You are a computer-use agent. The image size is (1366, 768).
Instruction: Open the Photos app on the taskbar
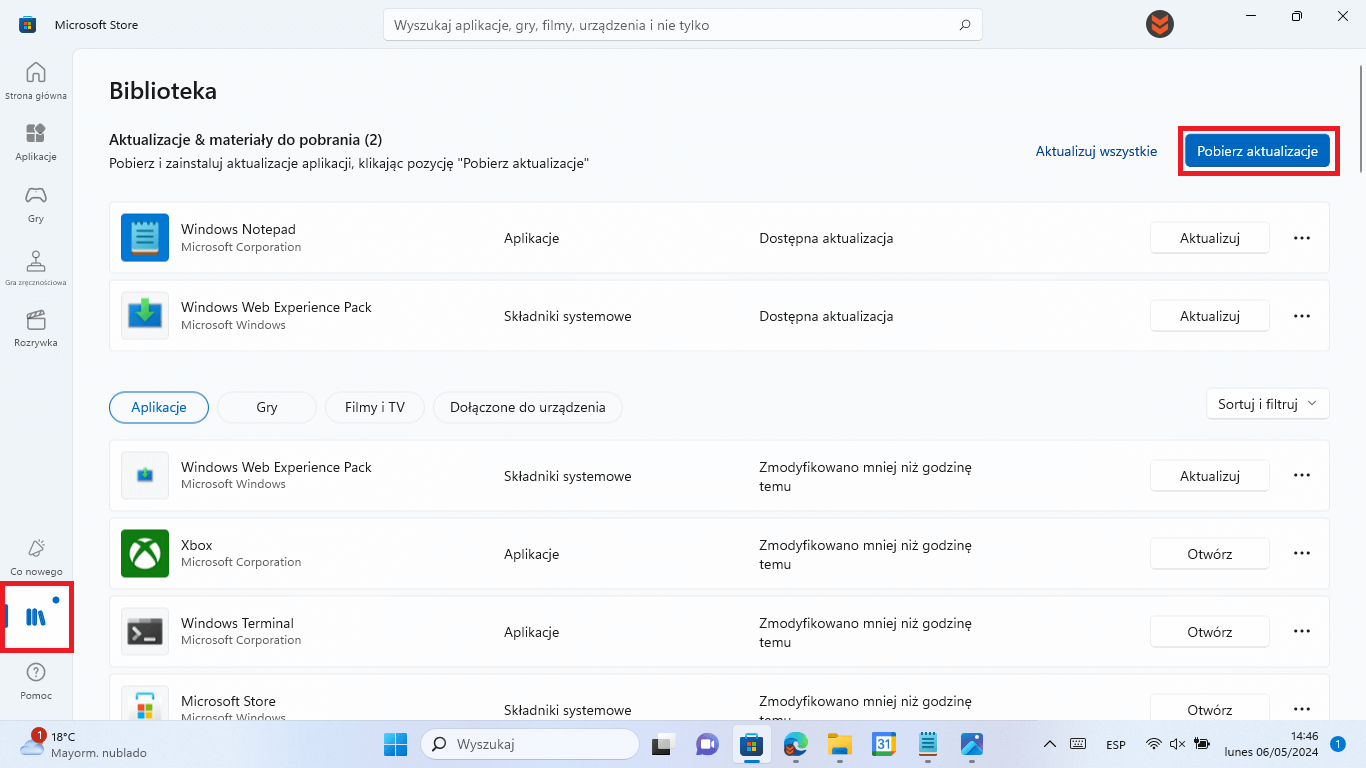(971, 744)
